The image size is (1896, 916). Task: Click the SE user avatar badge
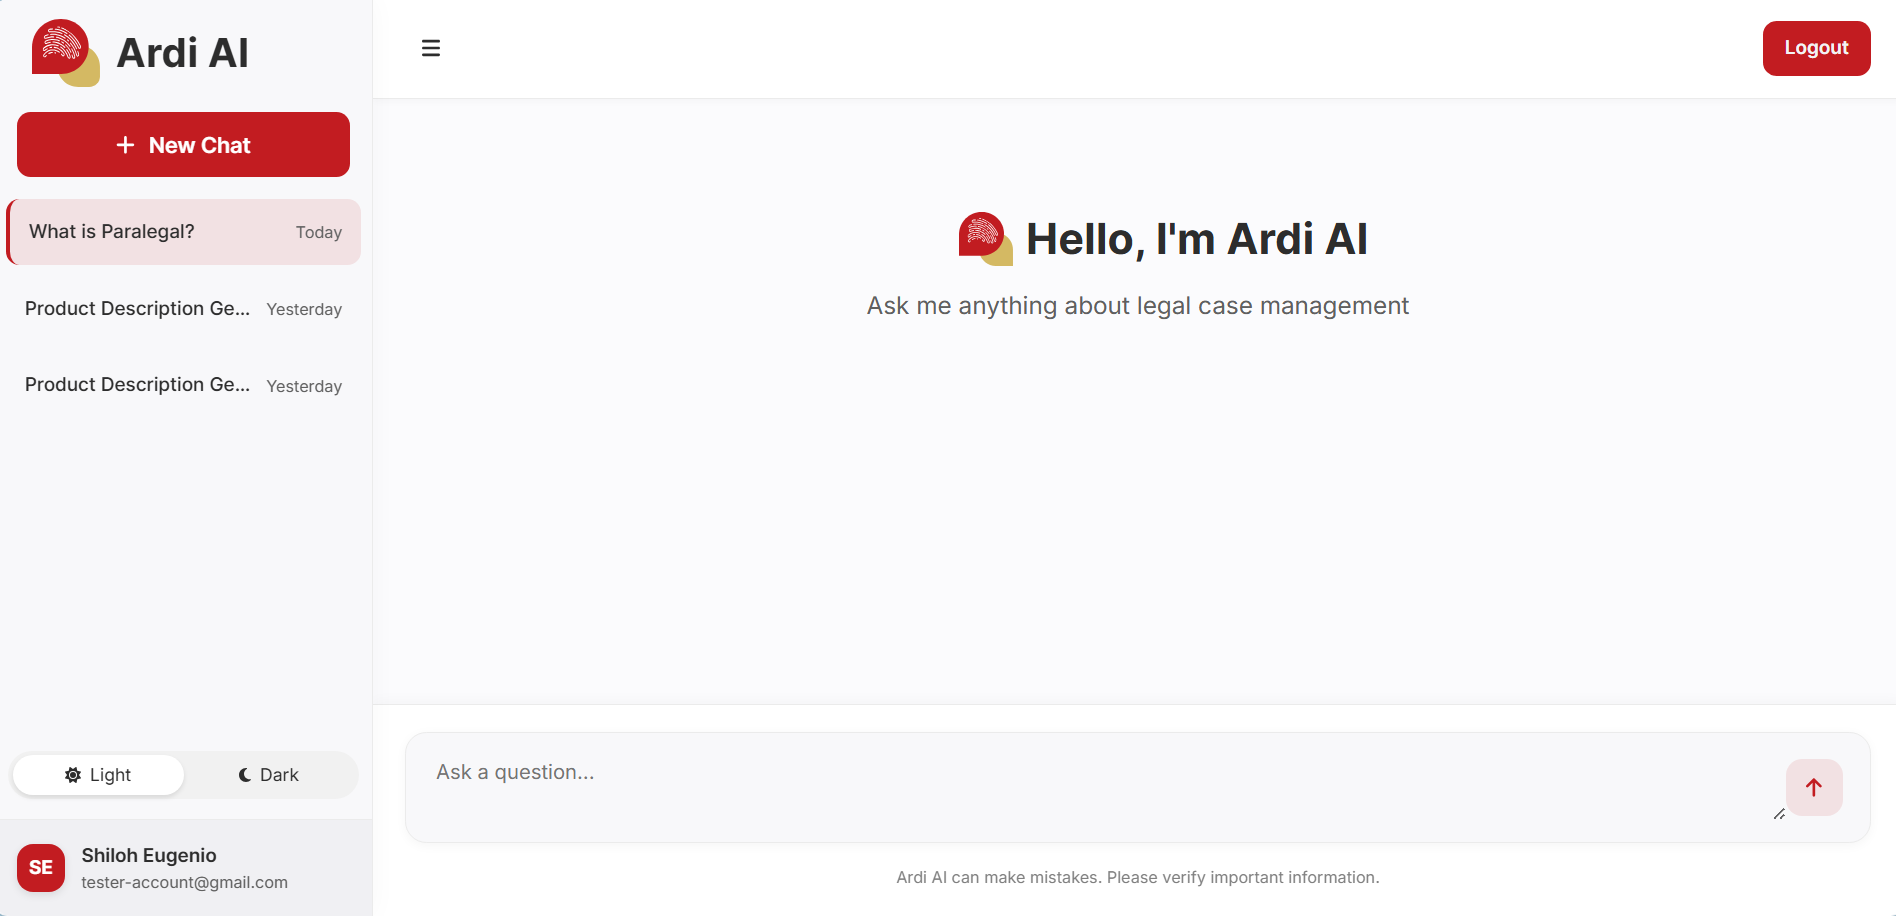[x=41, y=867]
